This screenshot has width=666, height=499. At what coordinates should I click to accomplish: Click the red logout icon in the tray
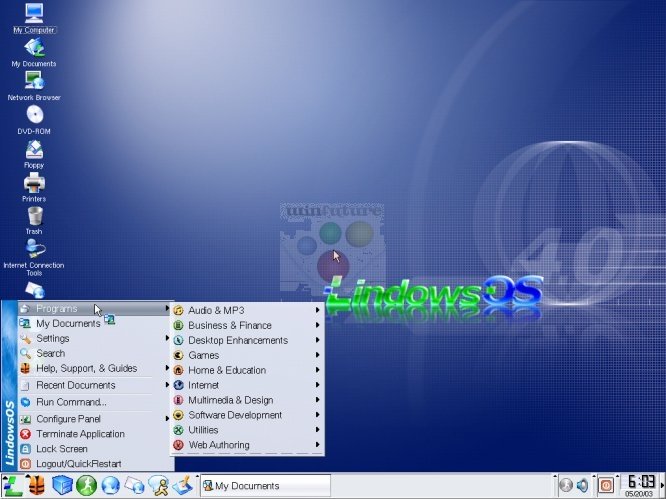[606, 485]
